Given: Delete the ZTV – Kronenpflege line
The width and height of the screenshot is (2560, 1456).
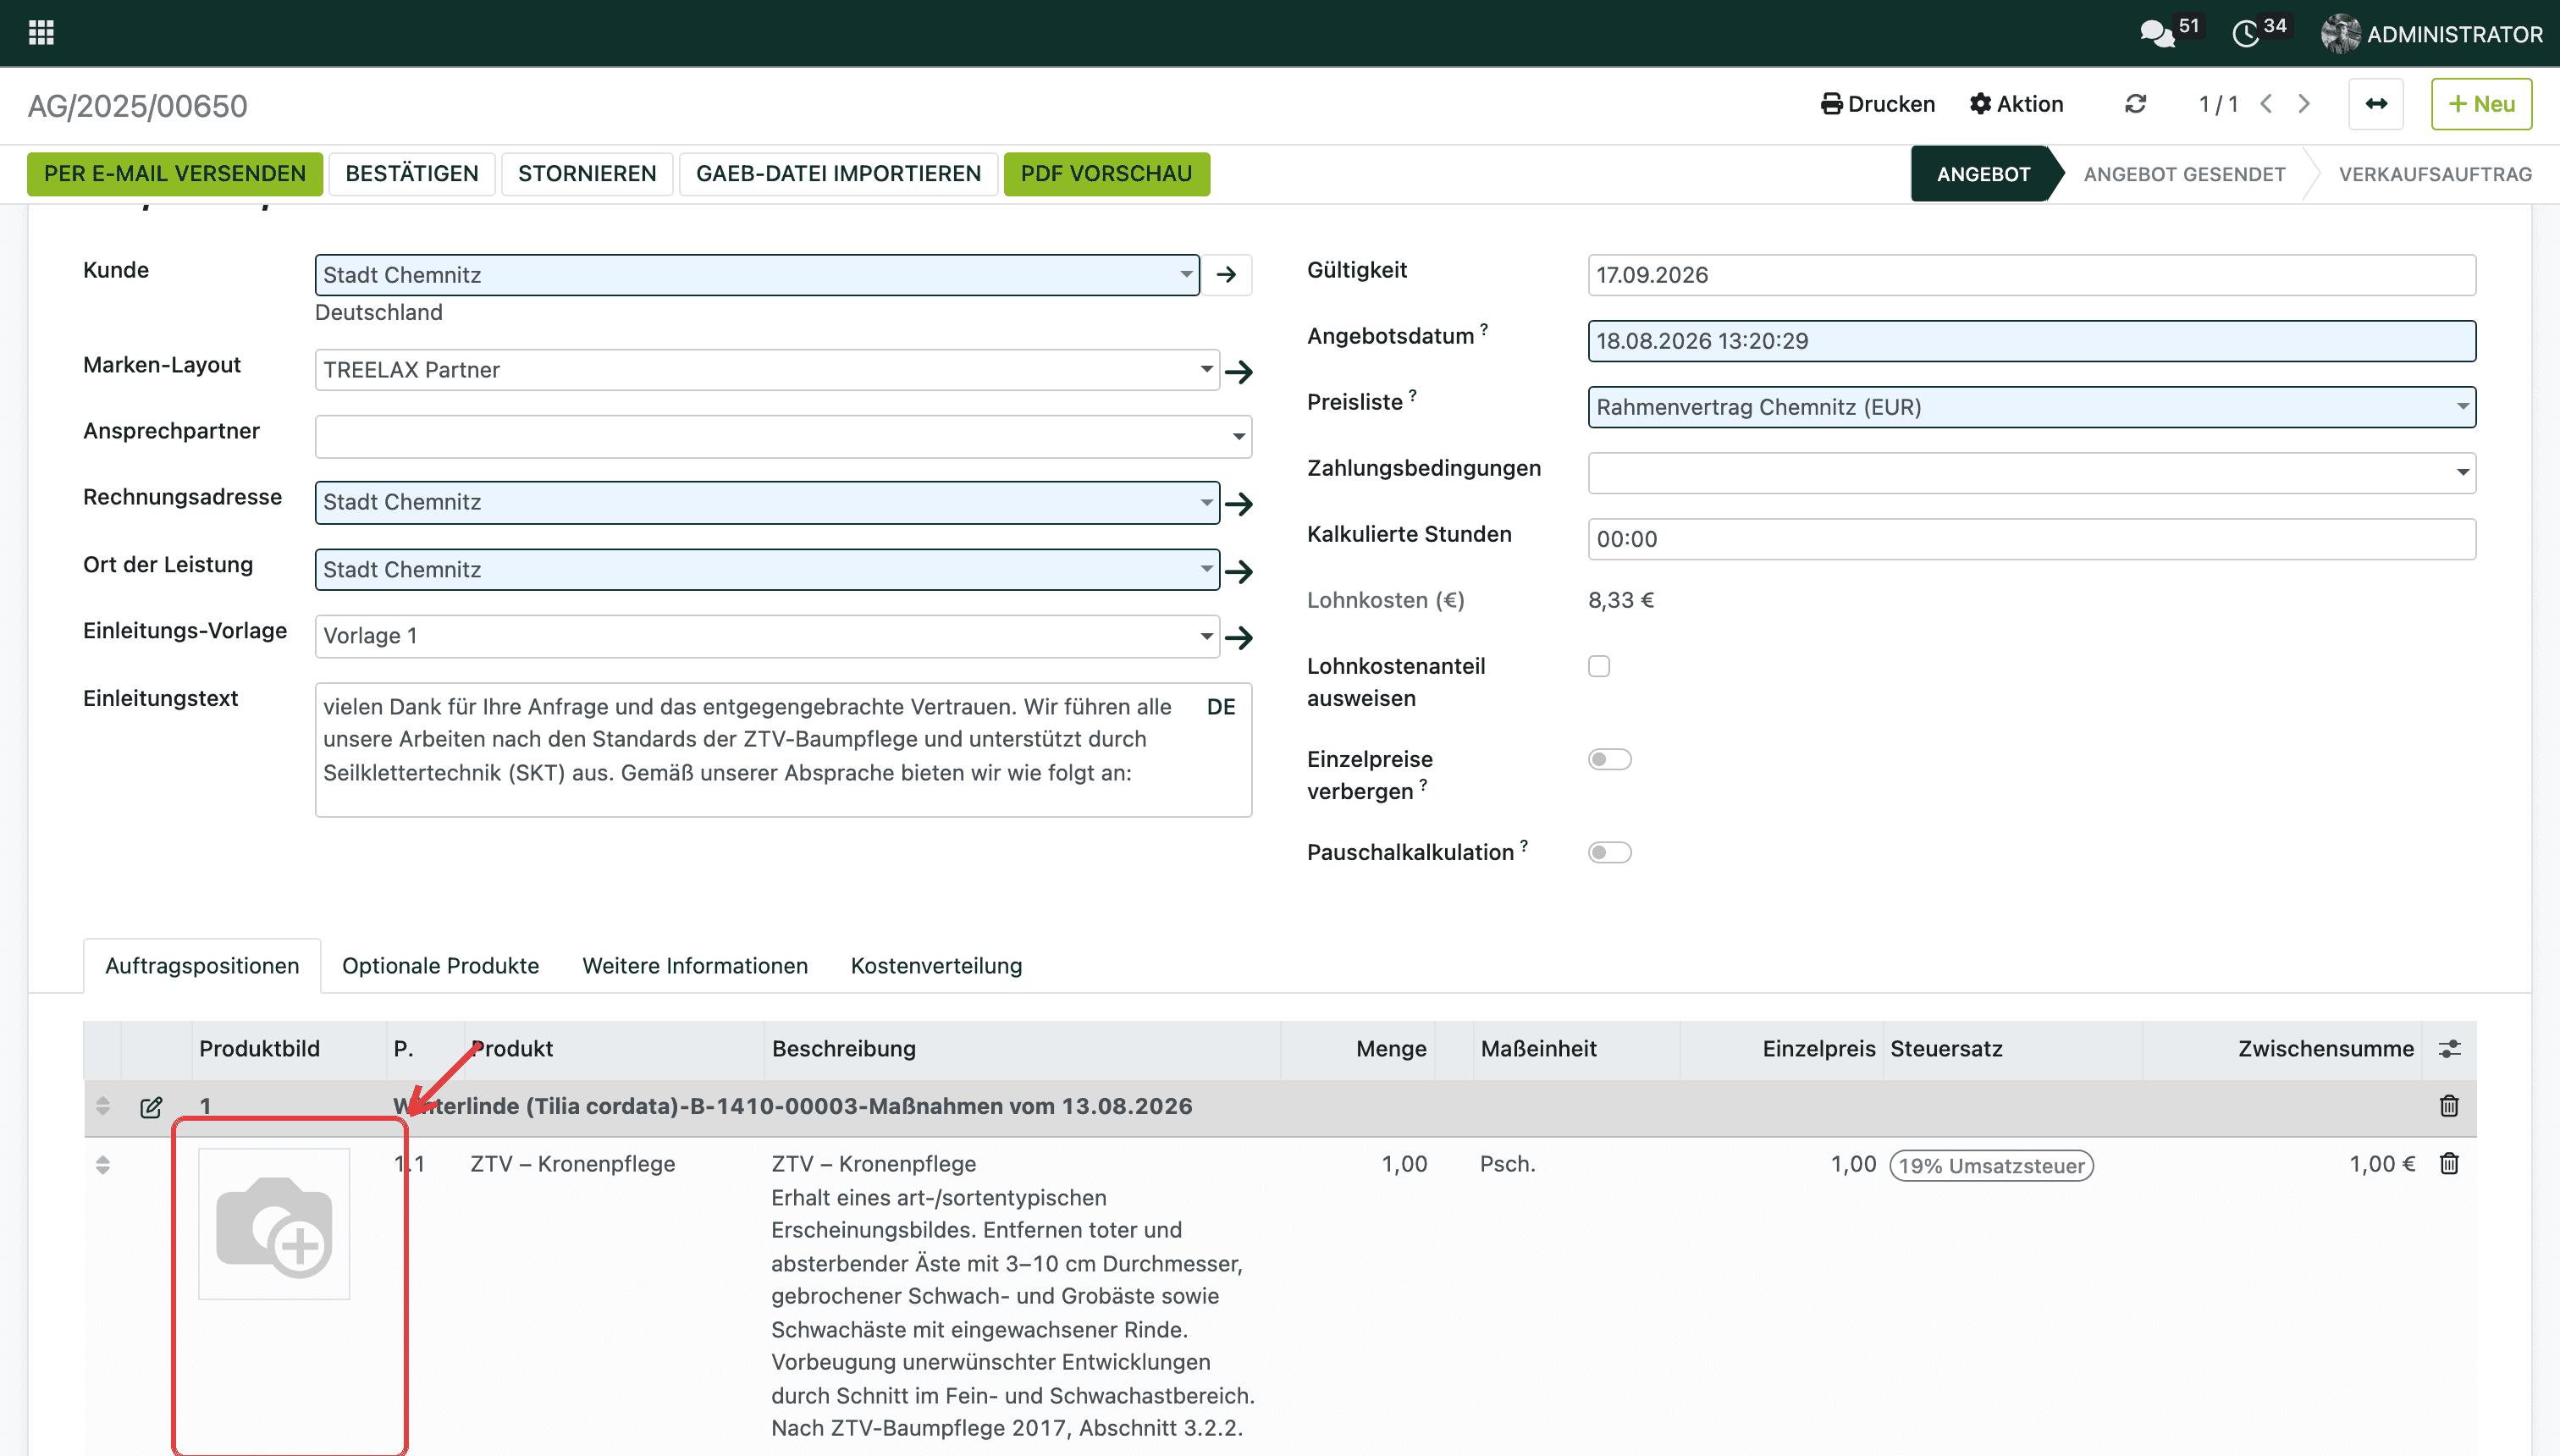Looking at the screenshot, I should [x=2449, y=1164].
